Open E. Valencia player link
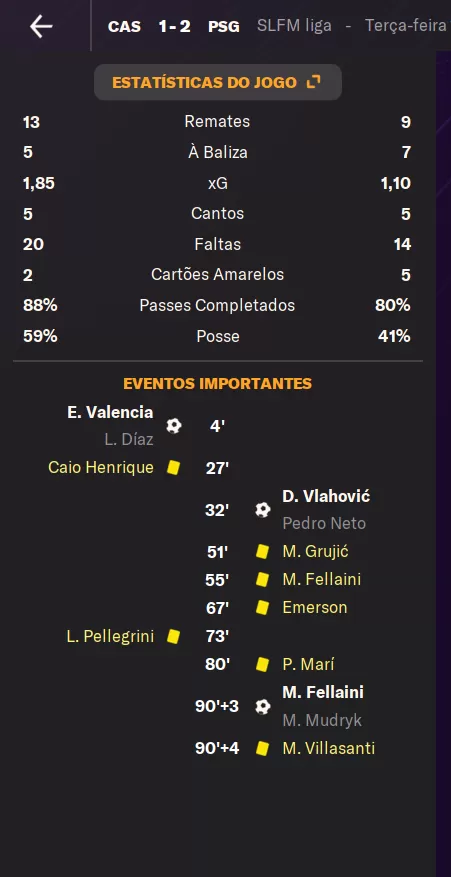This screenshot has width=451, height=877. point(110,412)
